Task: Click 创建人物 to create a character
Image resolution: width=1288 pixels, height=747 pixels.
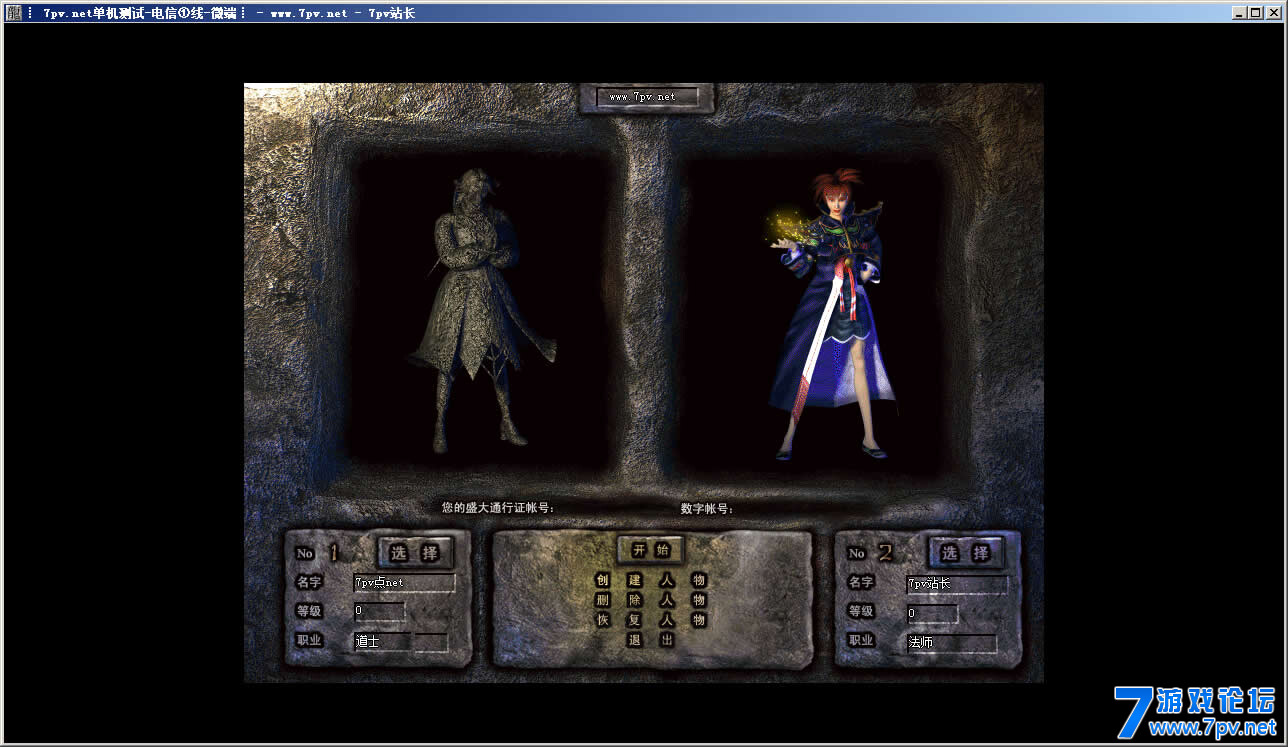Action: (651, 580)
